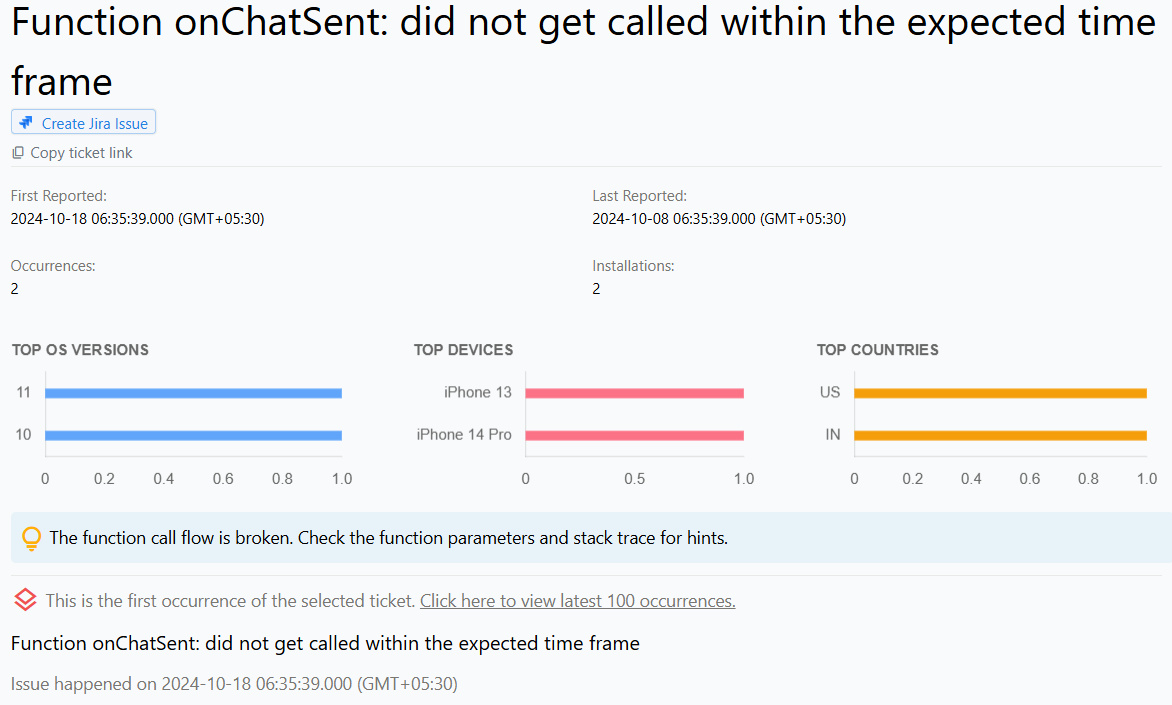Click the blue bar for OS version 11
1172x705 pixels.
point(193,393)
